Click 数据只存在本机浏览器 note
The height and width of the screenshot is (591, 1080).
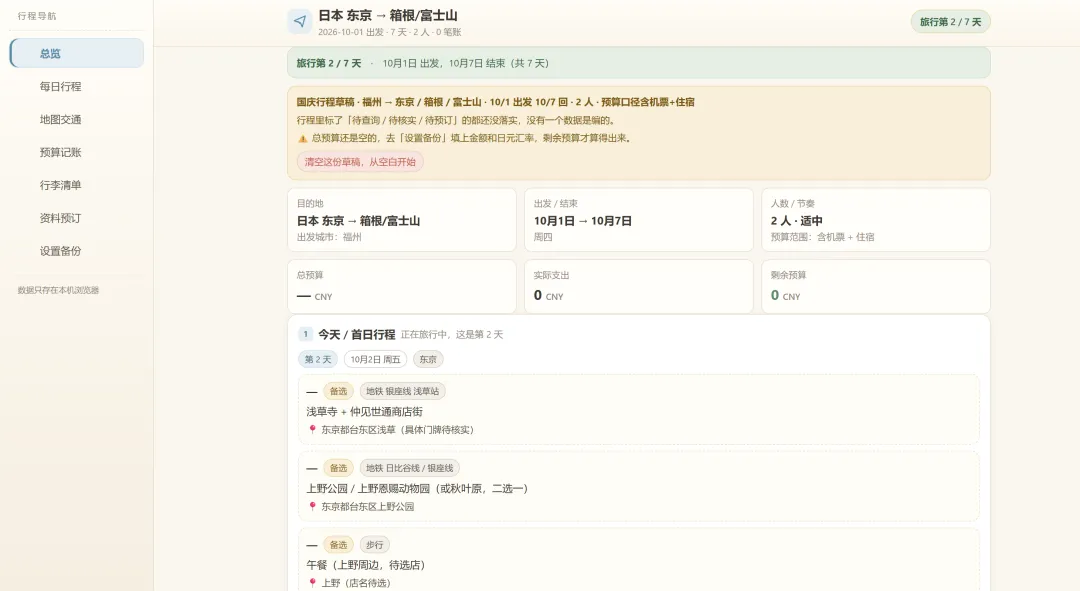[x=59, y=290]
